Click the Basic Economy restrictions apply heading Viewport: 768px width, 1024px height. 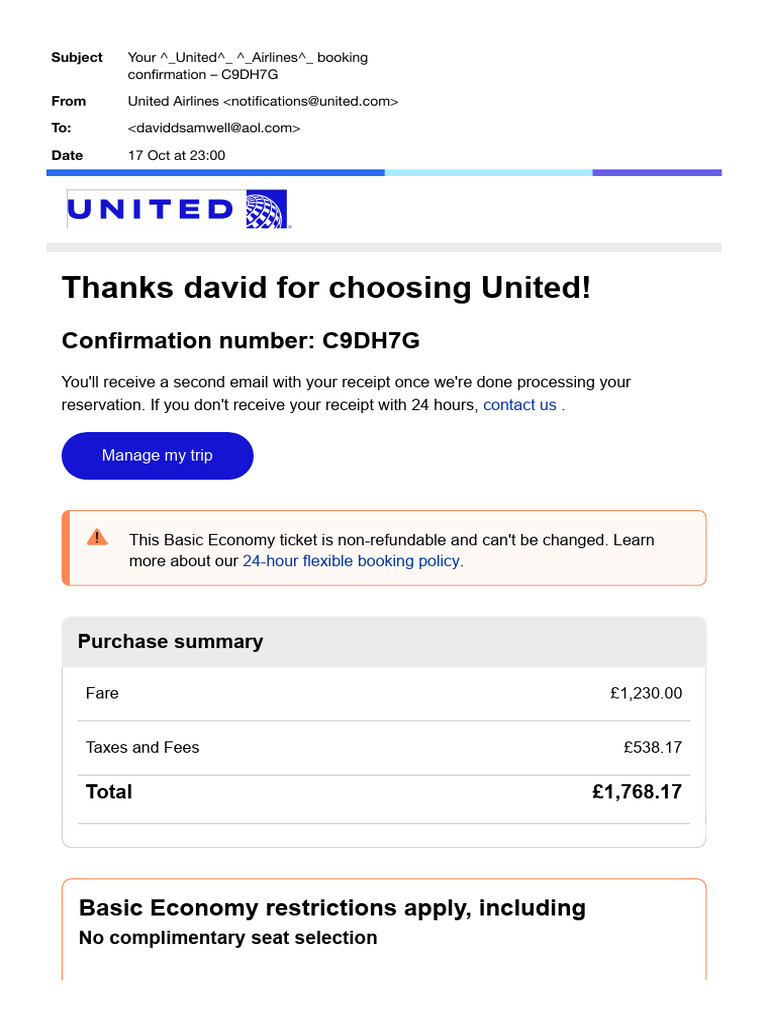[x=332, y=908]
